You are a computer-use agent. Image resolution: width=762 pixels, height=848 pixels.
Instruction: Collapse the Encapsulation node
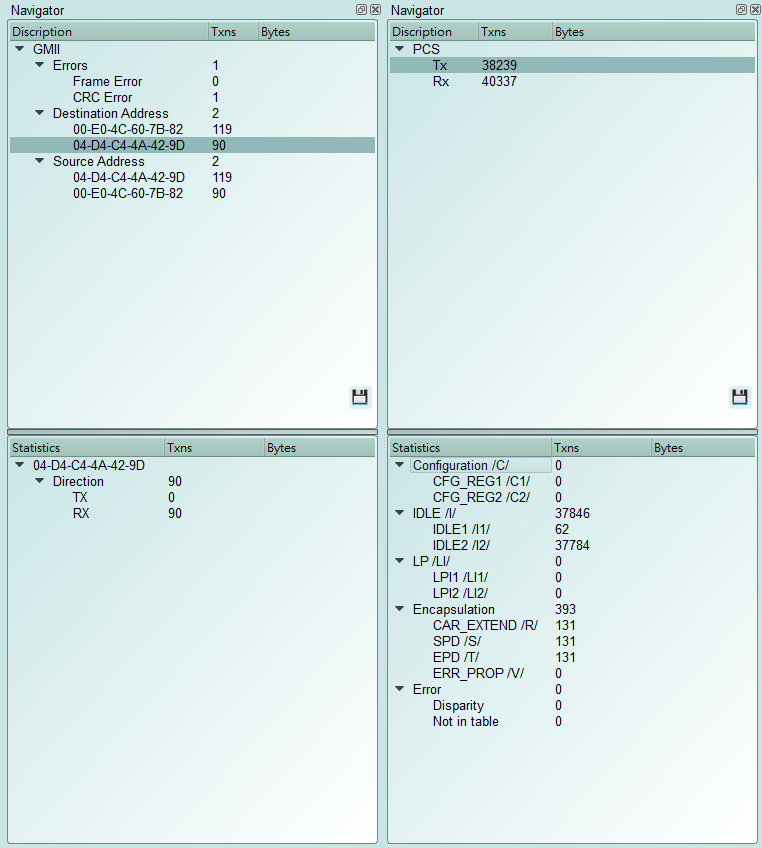point(400,609)
